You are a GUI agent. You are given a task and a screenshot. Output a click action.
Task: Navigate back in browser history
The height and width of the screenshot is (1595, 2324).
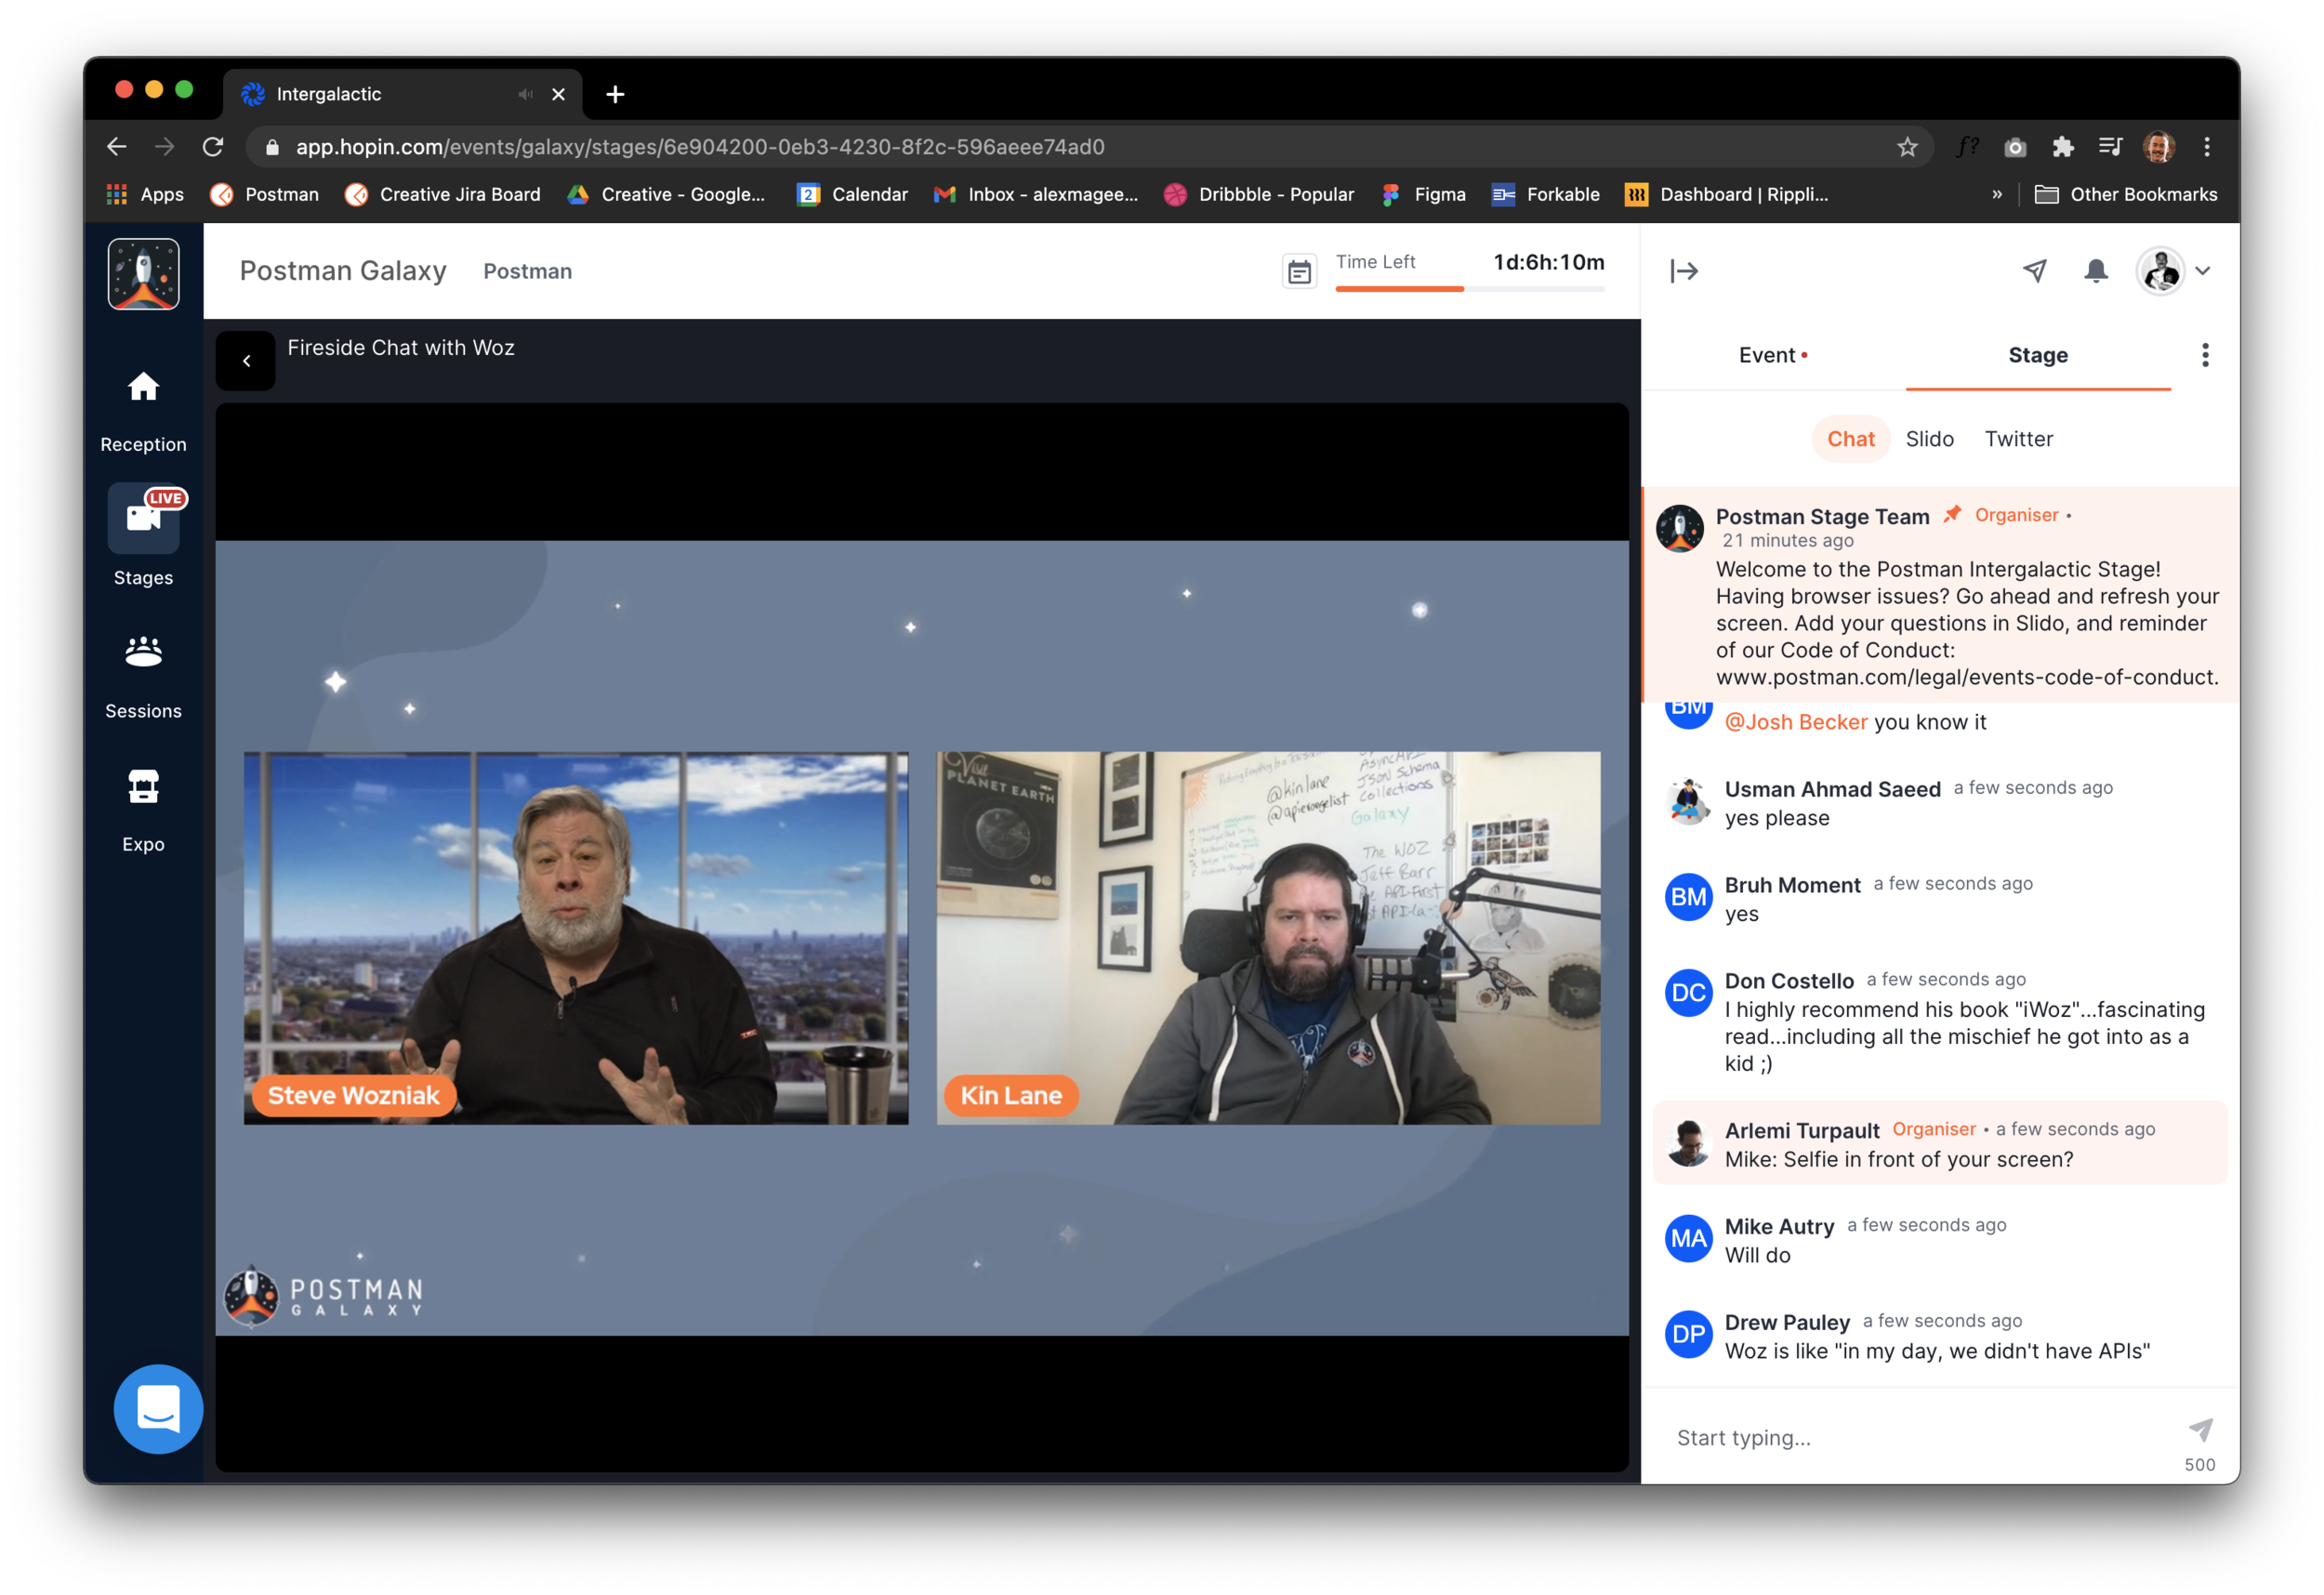point(117,147)
